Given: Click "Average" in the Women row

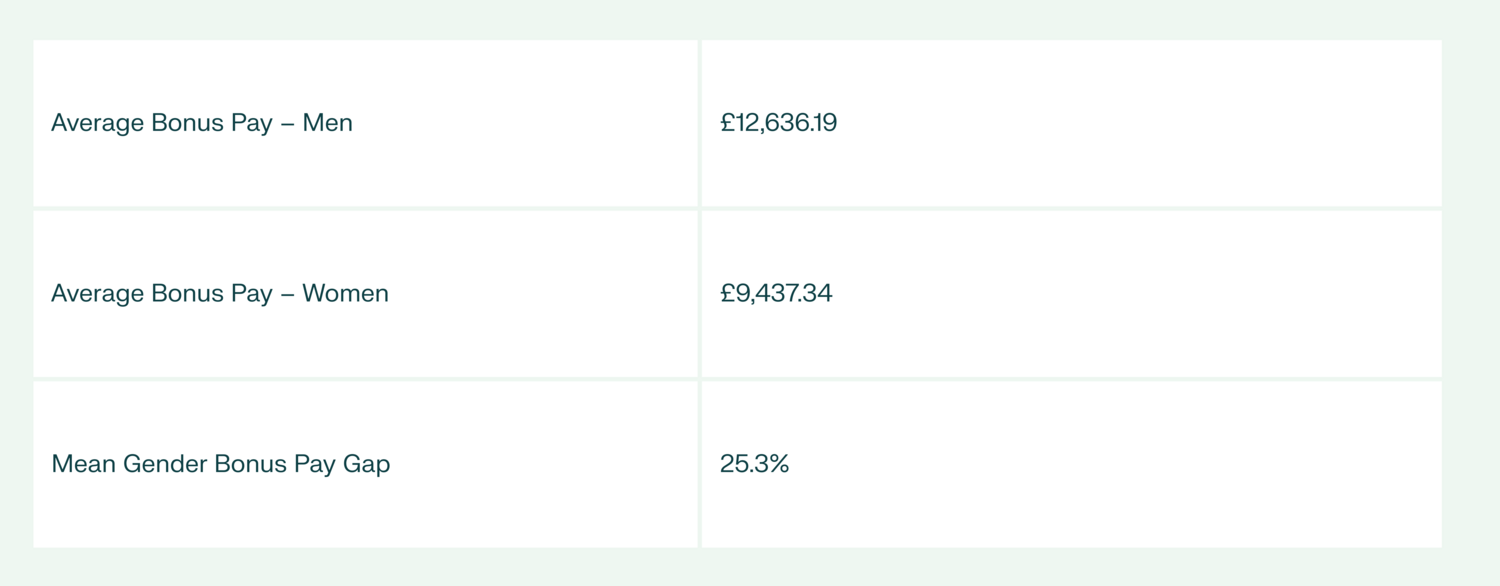Looking at the screenshot, I should click(97, 293).
